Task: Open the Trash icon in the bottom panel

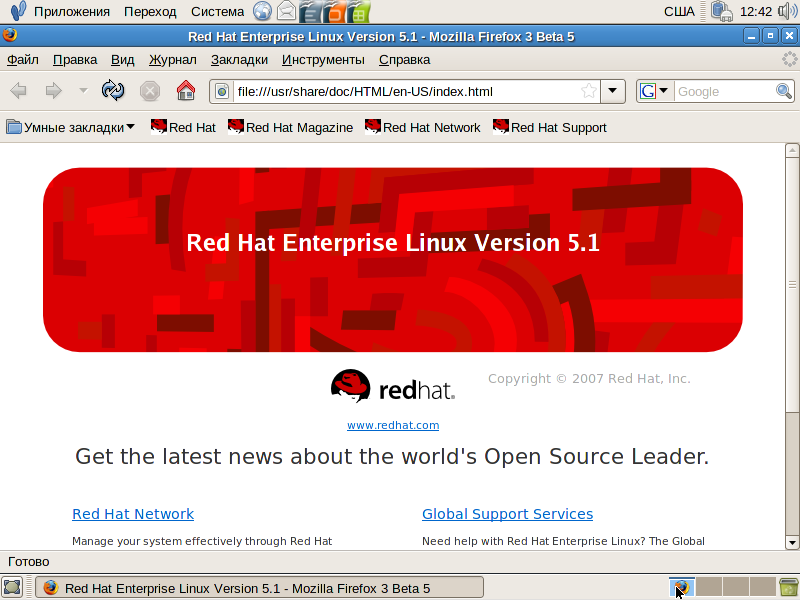Action: [788, 588]
